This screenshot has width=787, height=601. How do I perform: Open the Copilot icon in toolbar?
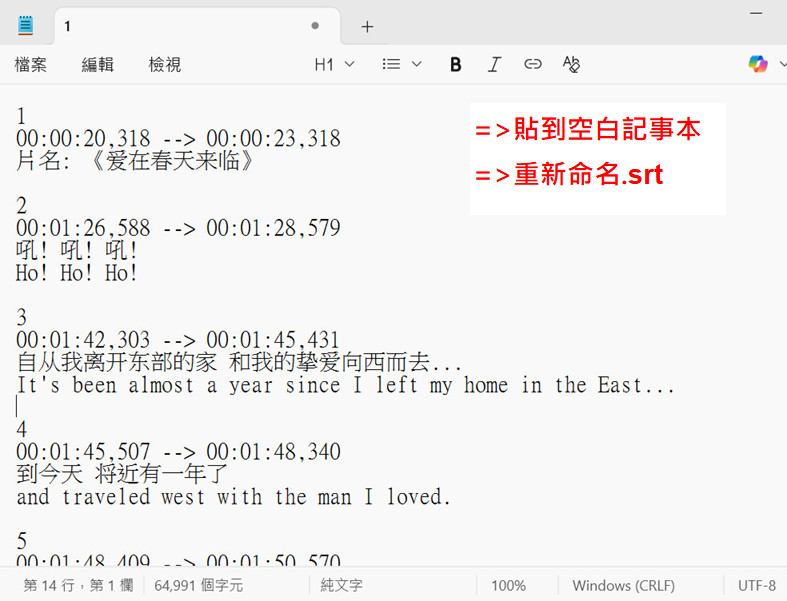click(x=758, y=65)
